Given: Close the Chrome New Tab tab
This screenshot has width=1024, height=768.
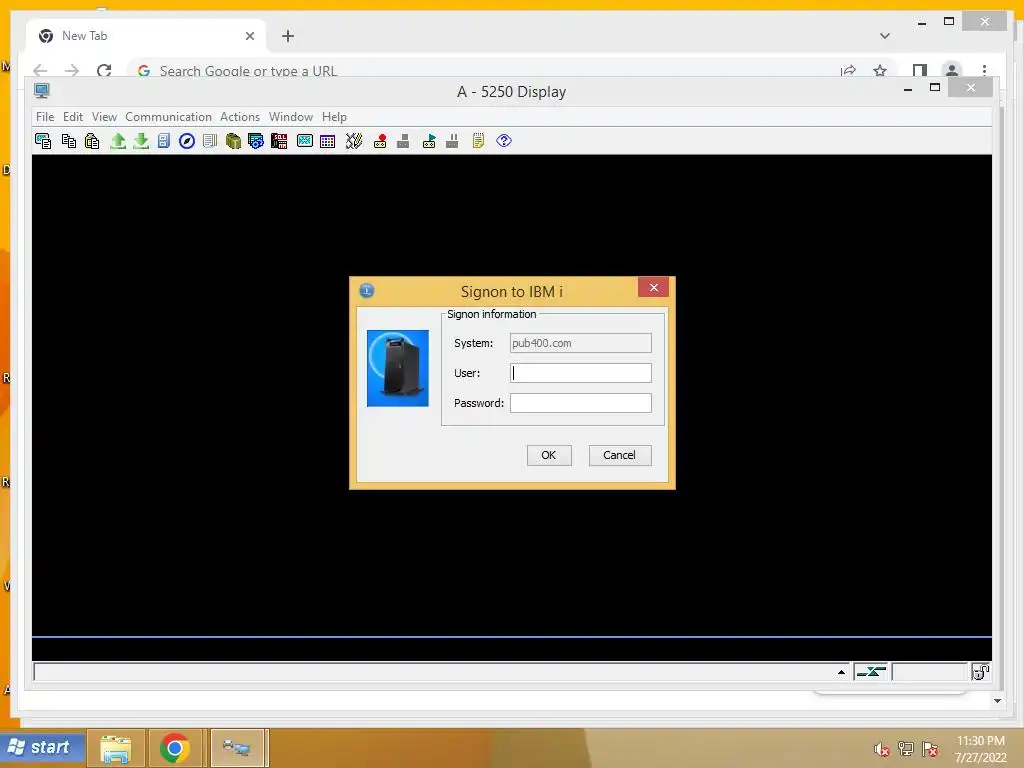Looking at the screenshot, I should coord(249,36).
